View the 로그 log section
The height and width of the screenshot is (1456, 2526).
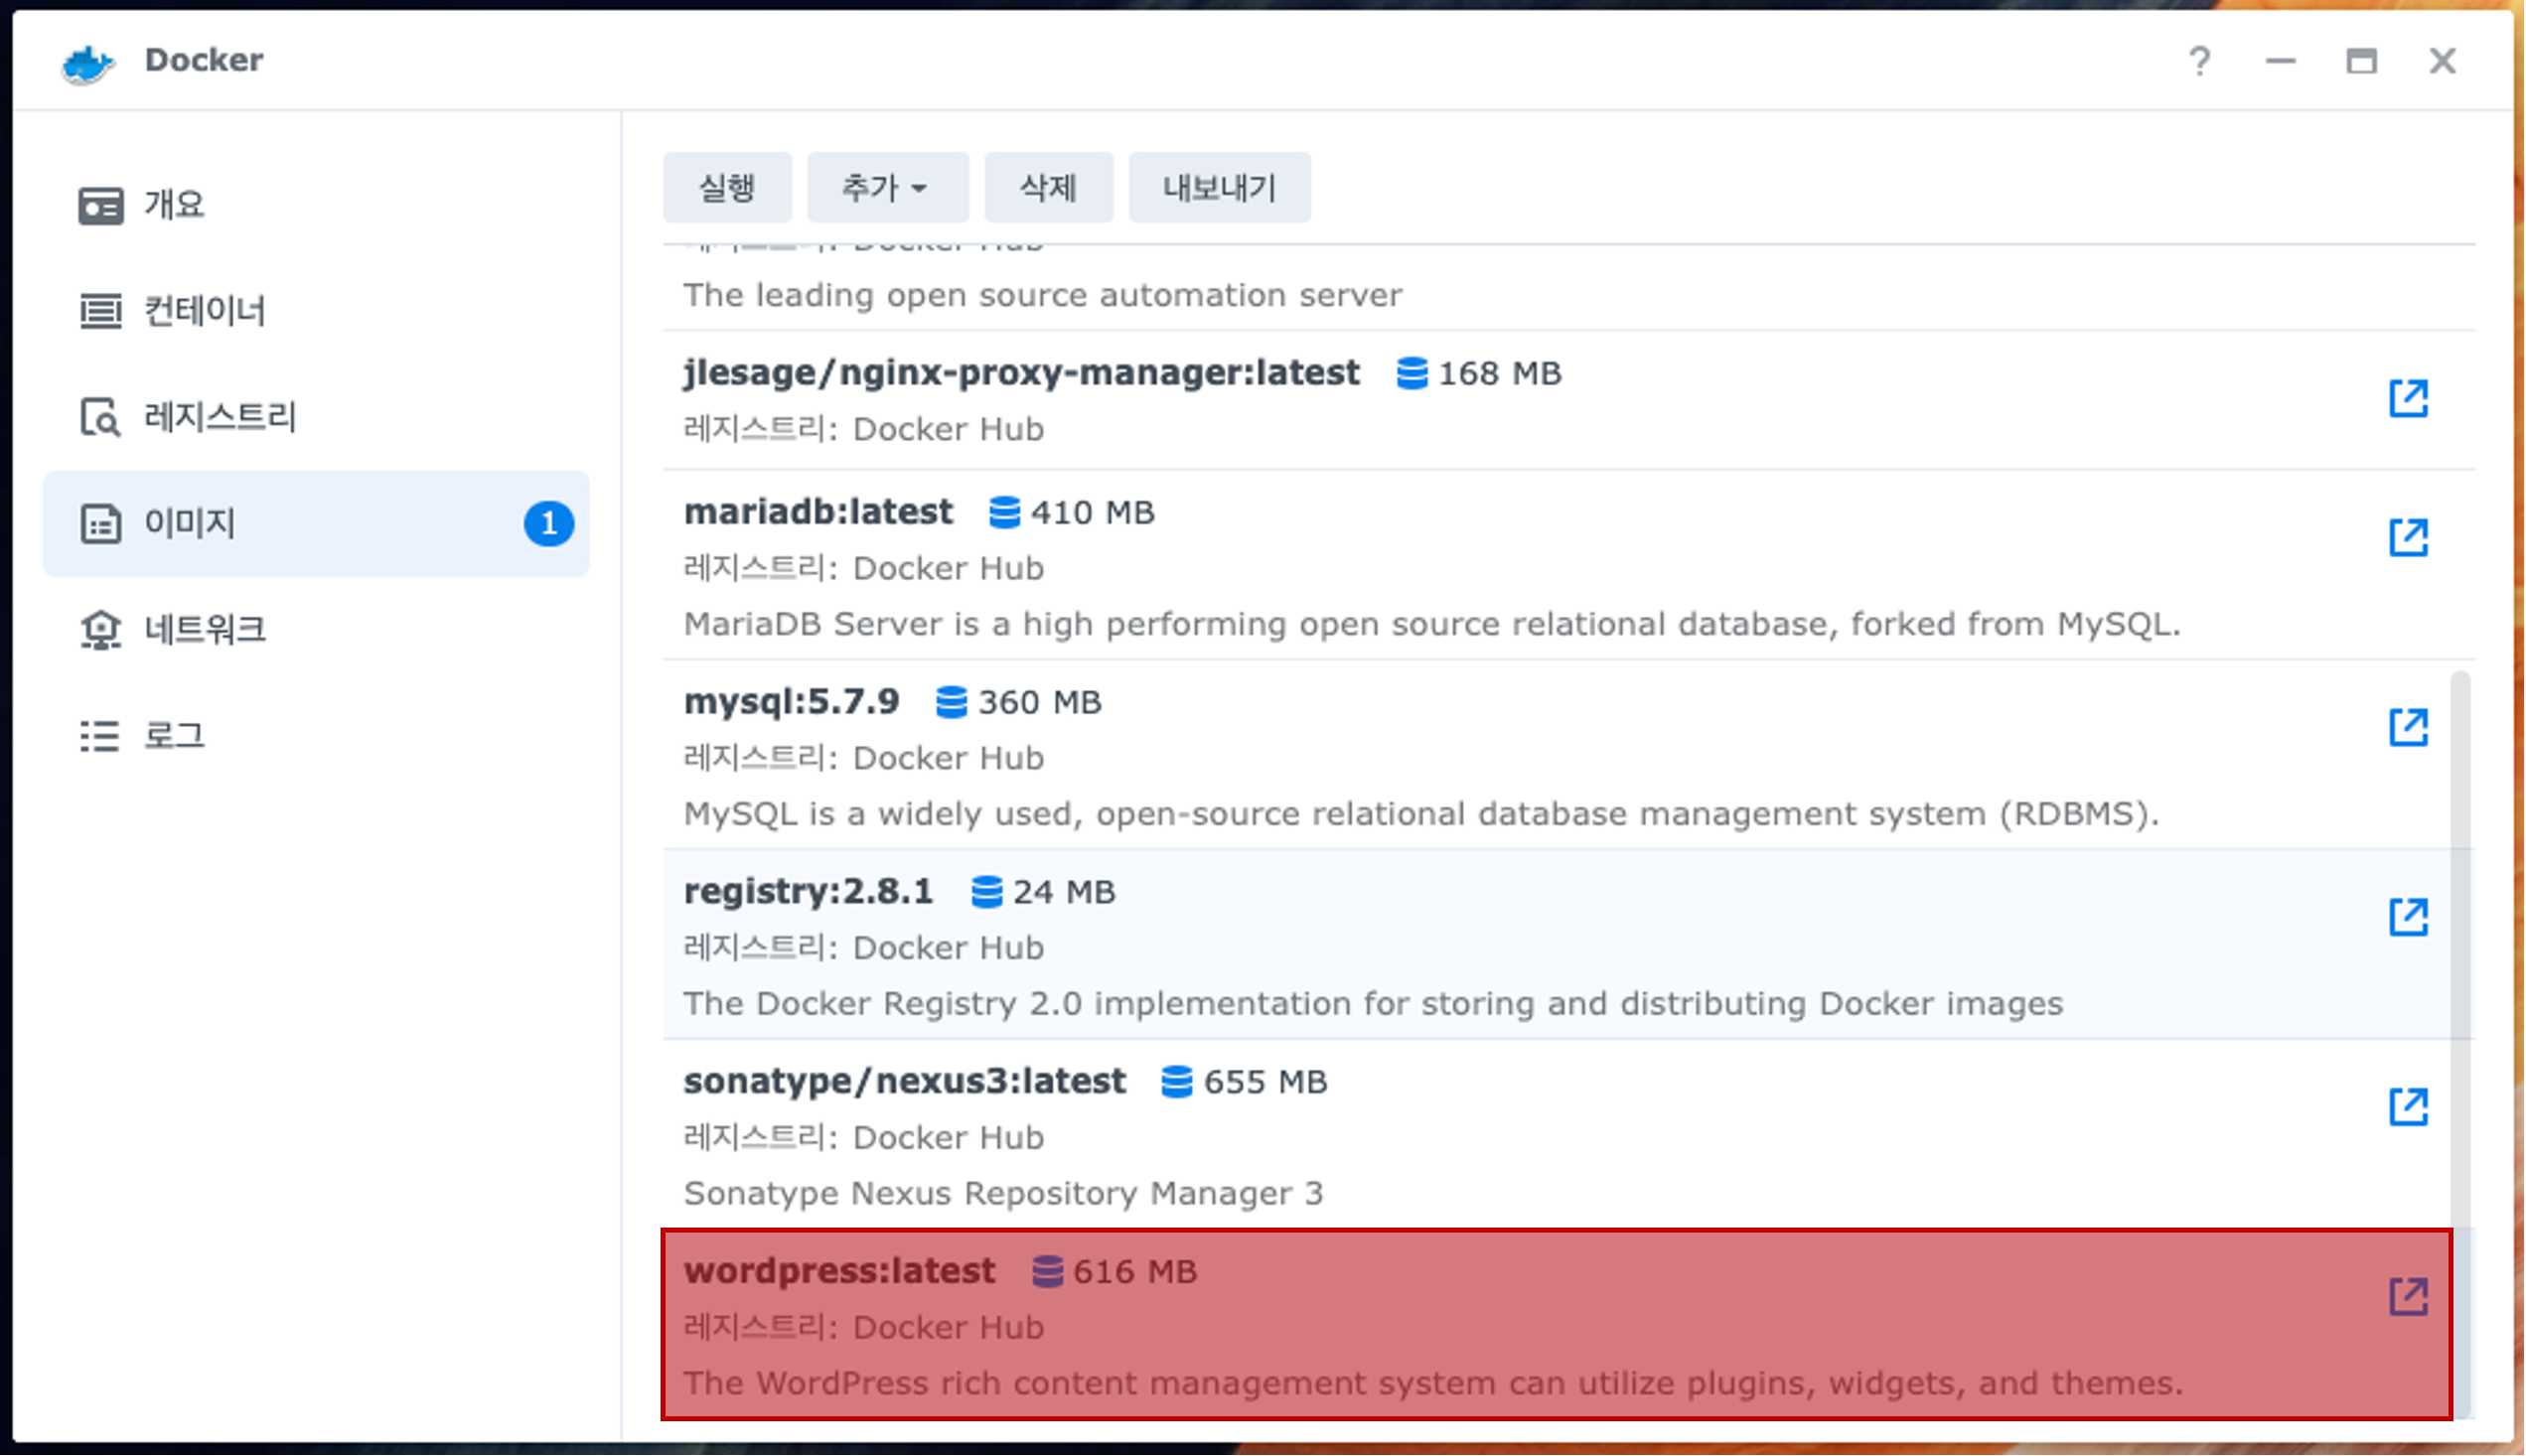pos(172,735)
